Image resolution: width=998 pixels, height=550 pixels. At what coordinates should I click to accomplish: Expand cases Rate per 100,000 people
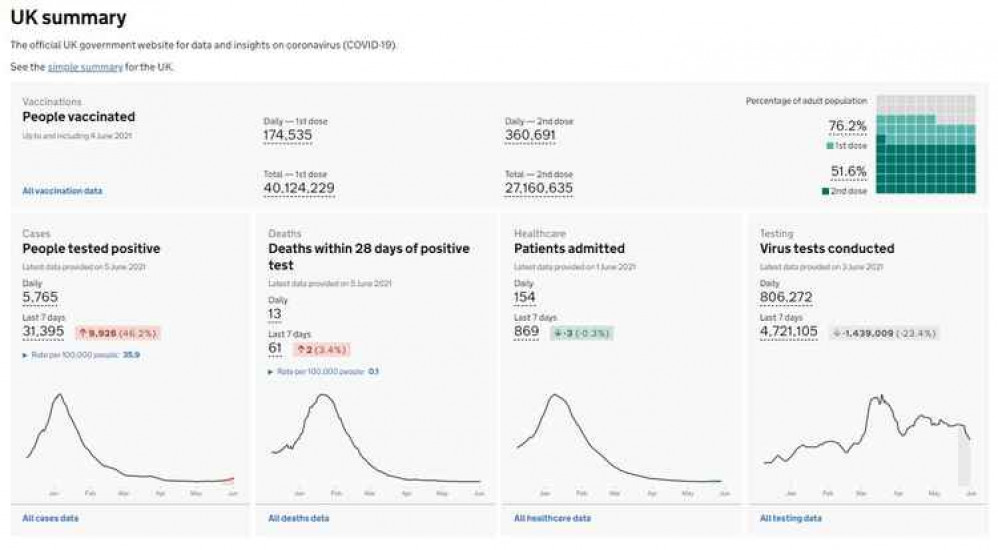pos(80,355)
